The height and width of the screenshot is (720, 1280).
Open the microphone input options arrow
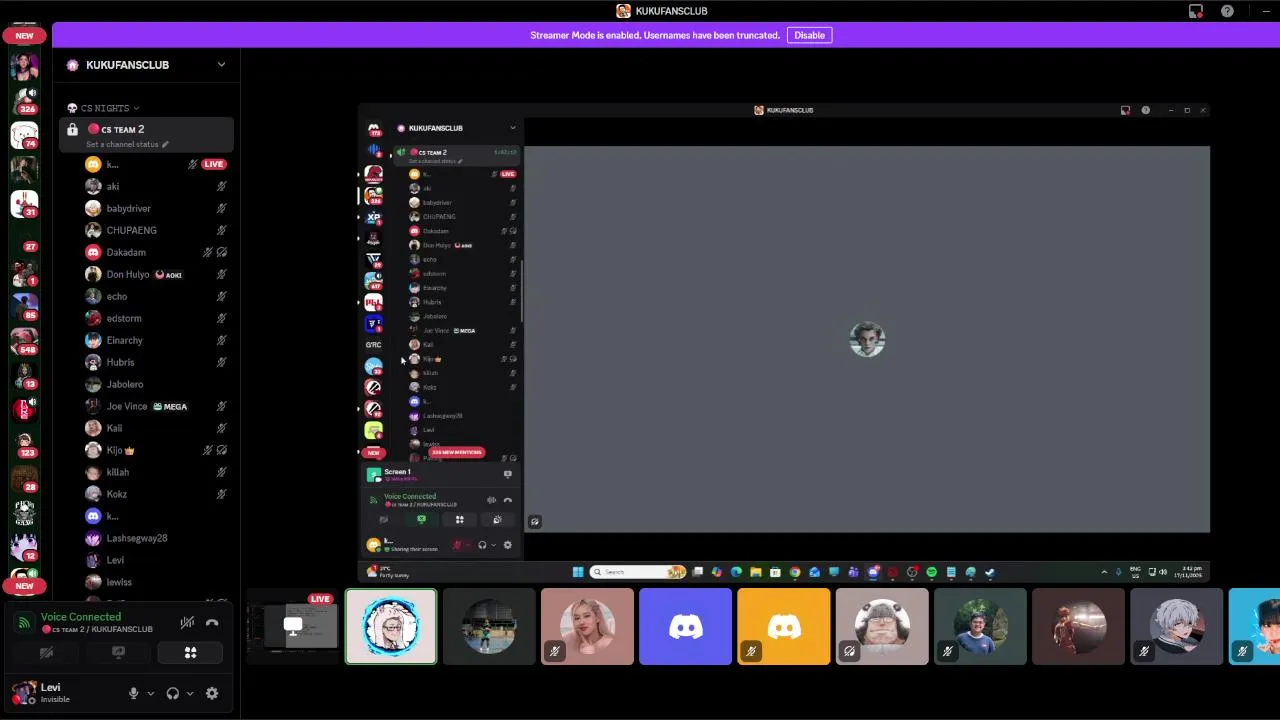coord(151,693)
